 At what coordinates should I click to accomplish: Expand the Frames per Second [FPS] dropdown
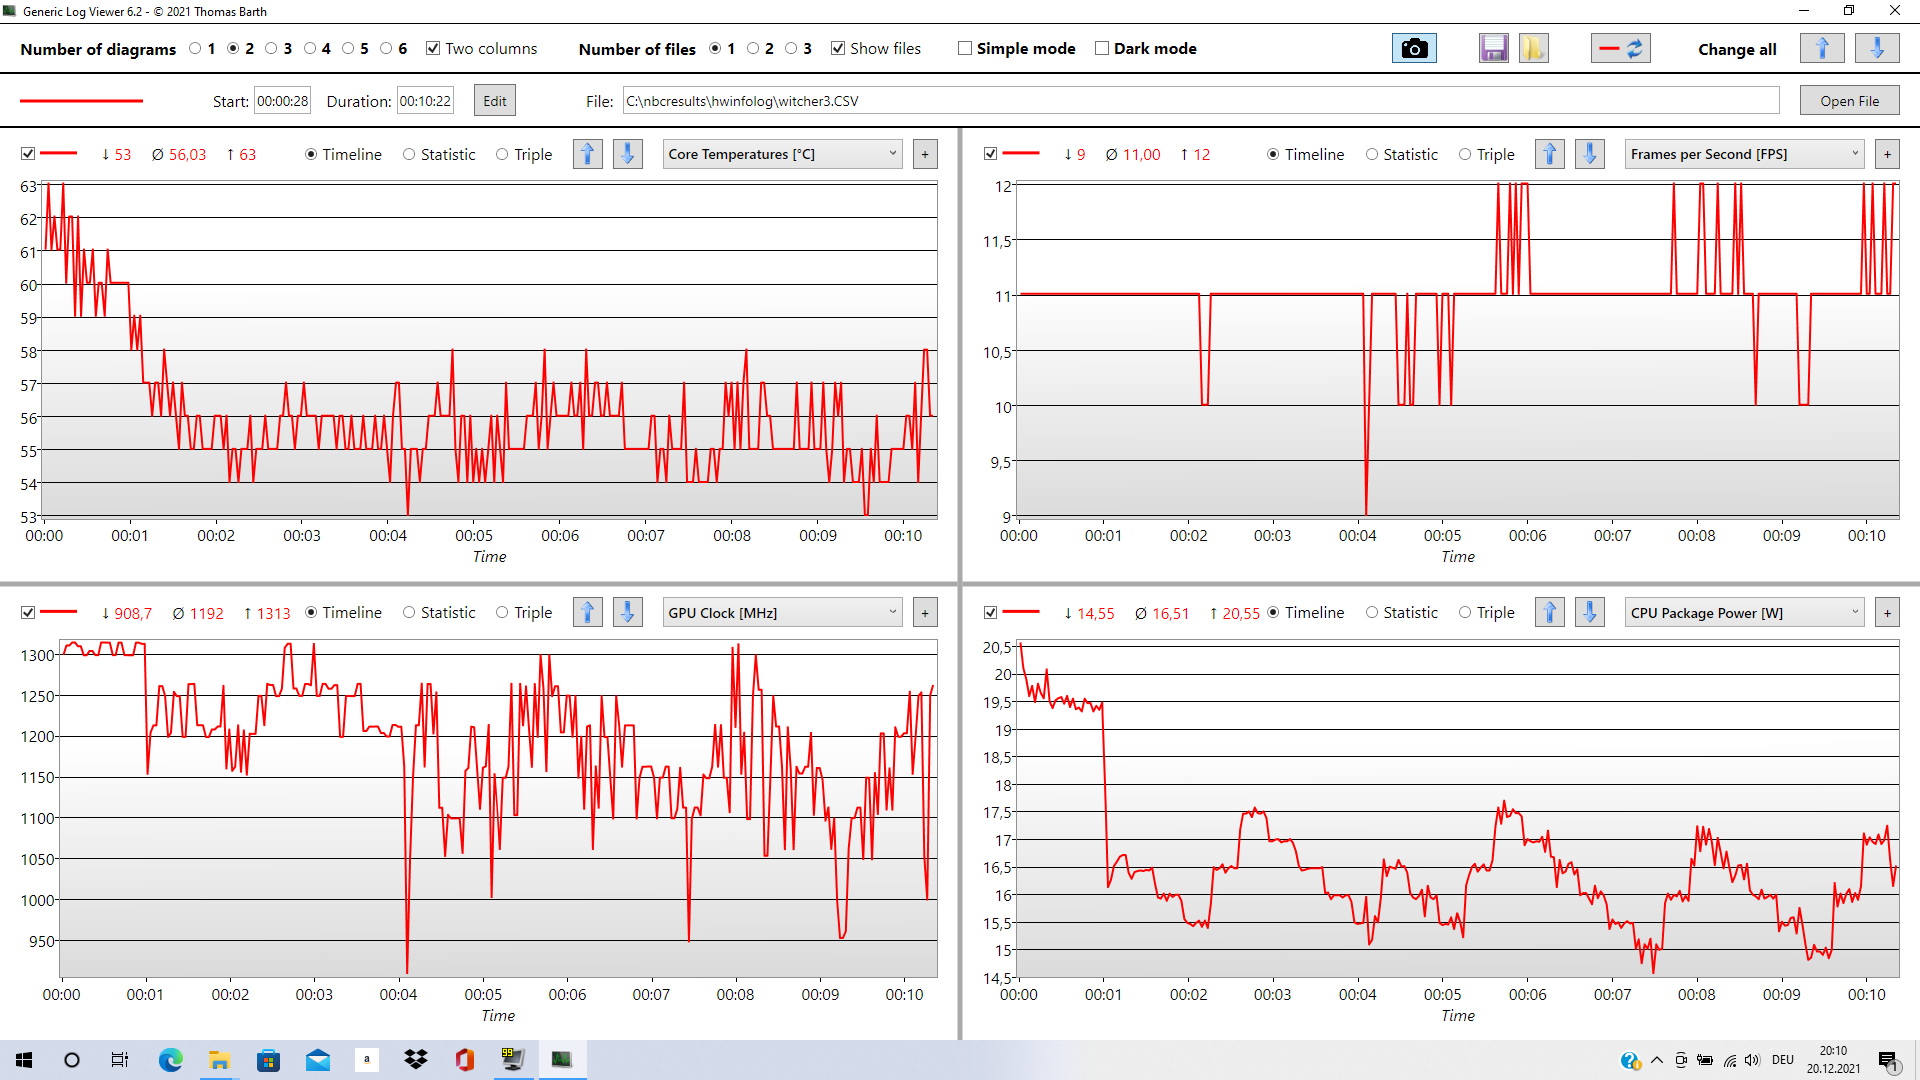[1744, 154]
